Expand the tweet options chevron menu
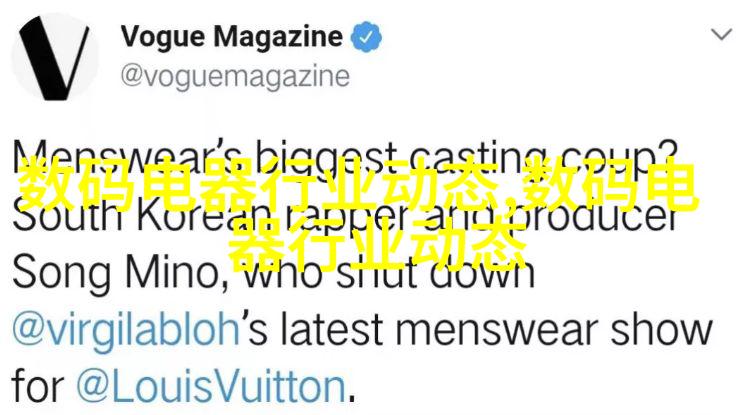The height and width of the screenshot is (415, 752). coord(721,35)
